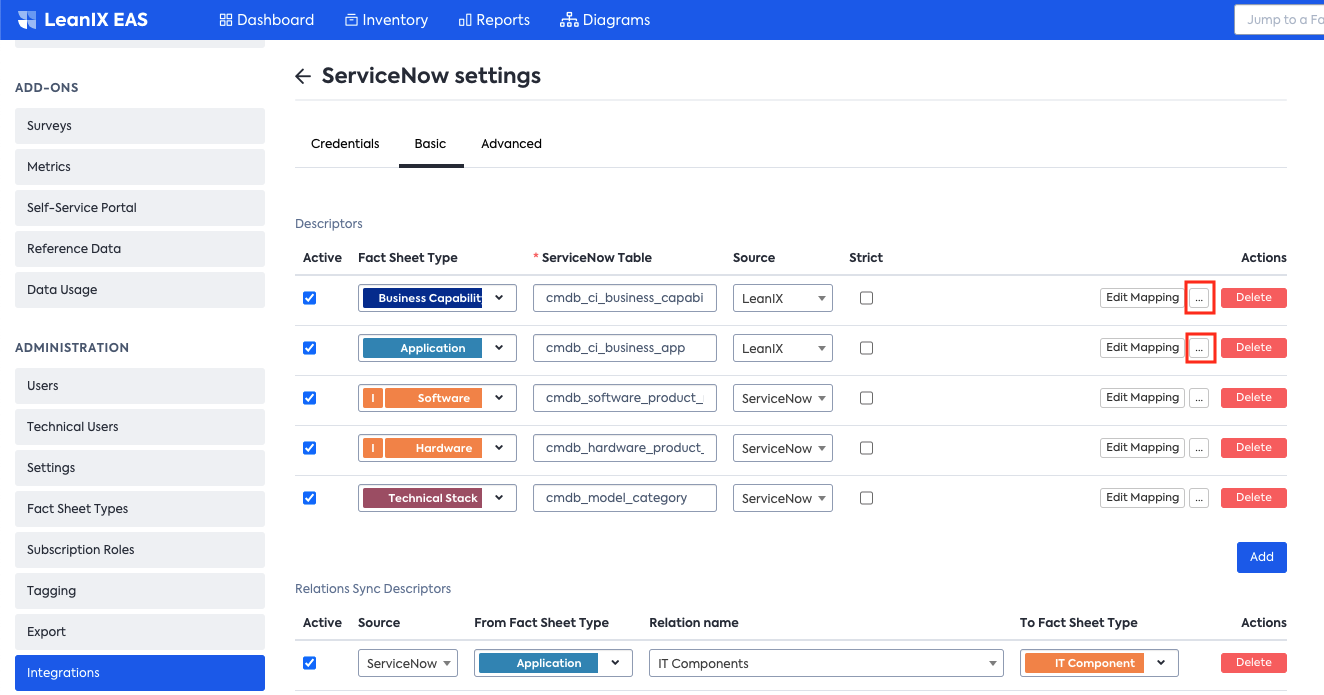Change Source dropdown for Business Capability row
The width and height of the screenshot is (1324, 695).
tap(783, 298)
